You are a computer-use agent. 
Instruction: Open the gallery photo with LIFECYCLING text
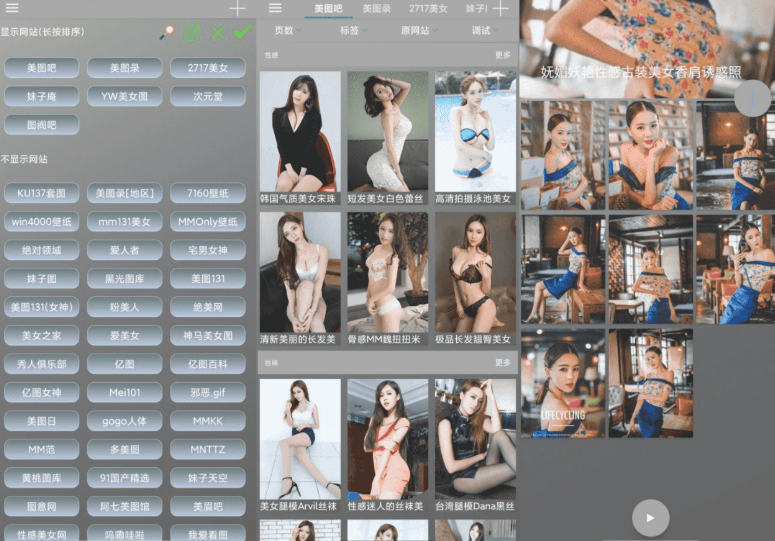click(563, 383)
